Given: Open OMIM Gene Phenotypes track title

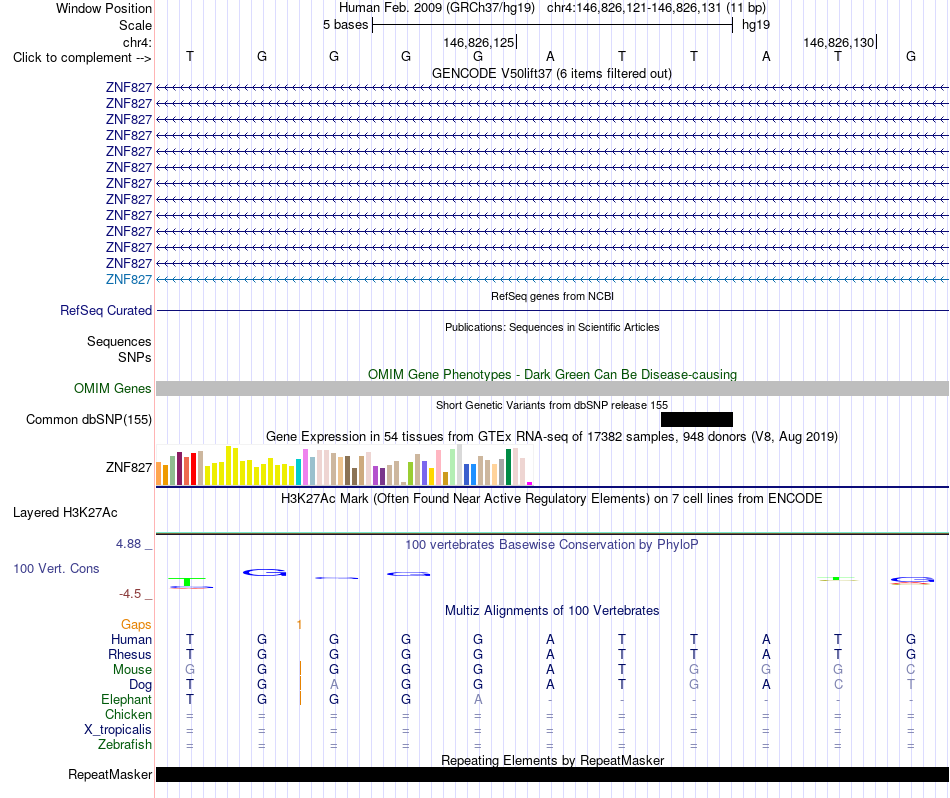Looking at the screenshot, I should click(x=552, y=374).
